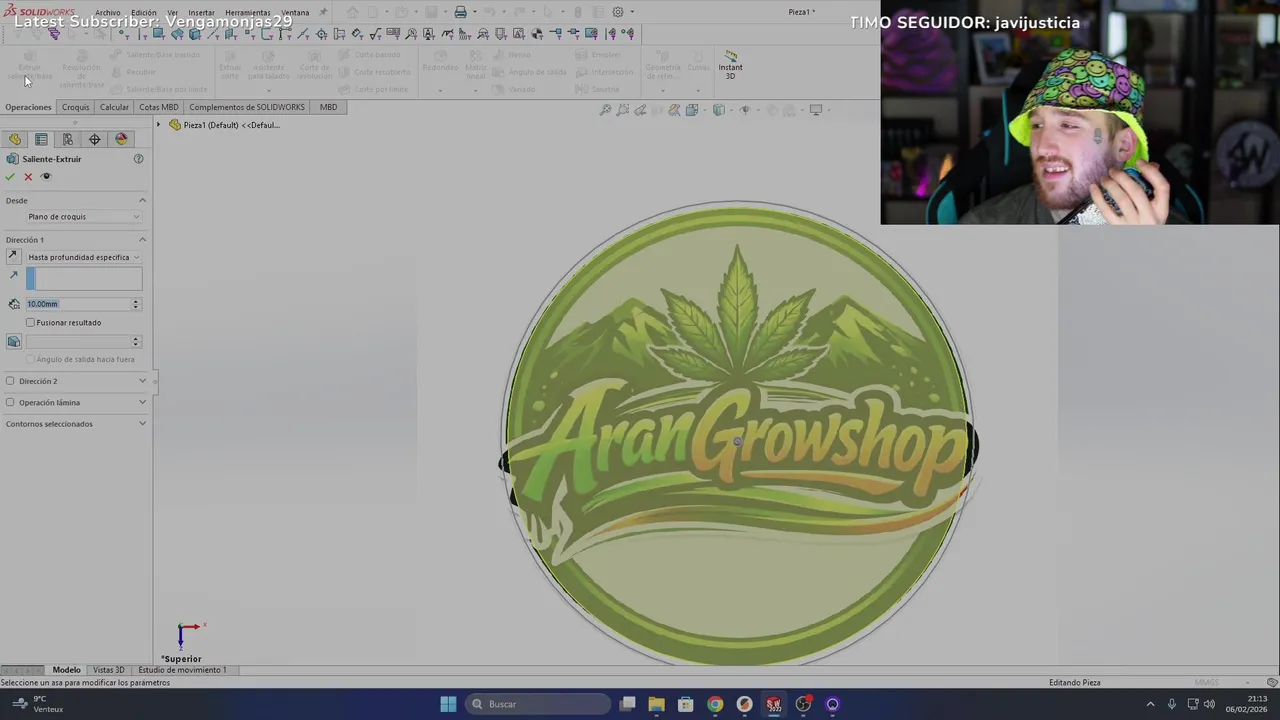Select the Operaciones ribbon tab
The height and width of the screenshot is (720, 1280).
point(28,107)
